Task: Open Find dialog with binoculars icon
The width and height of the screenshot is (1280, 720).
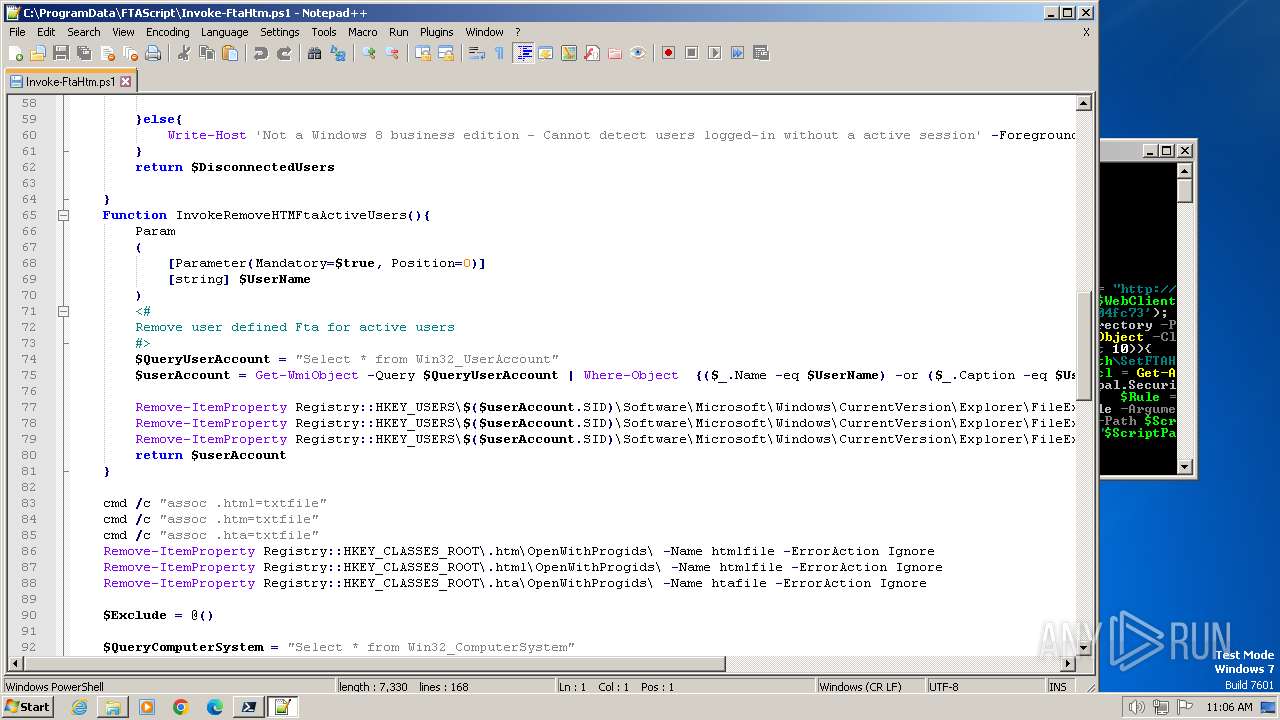Action: pyautogui.click(x=314, y=53)
